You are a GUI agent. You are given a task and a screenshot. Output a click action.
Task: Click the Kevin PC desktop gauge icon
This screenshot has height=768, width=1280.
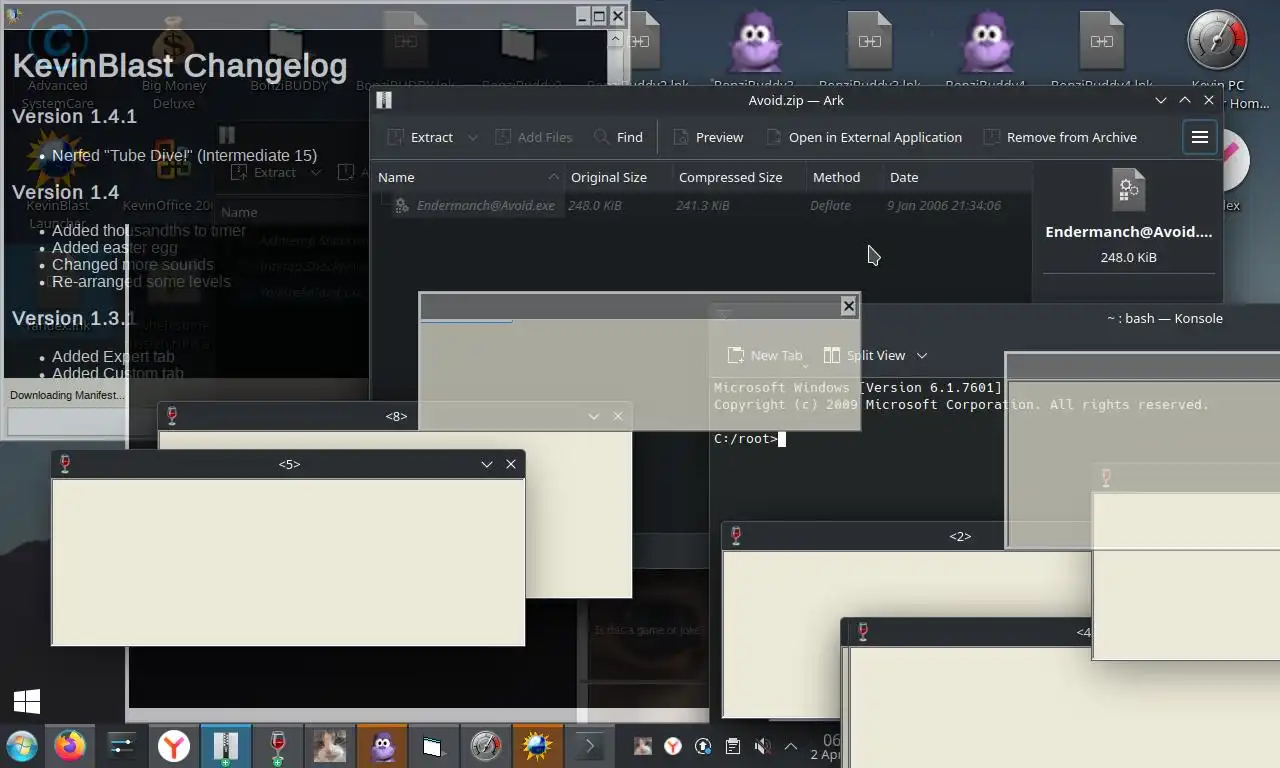click(x=1217, y=40)
